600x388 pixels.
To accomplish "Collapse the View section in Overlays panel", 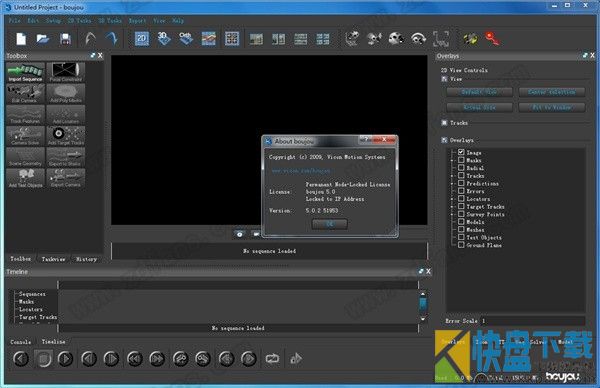I will coord(444,79).
